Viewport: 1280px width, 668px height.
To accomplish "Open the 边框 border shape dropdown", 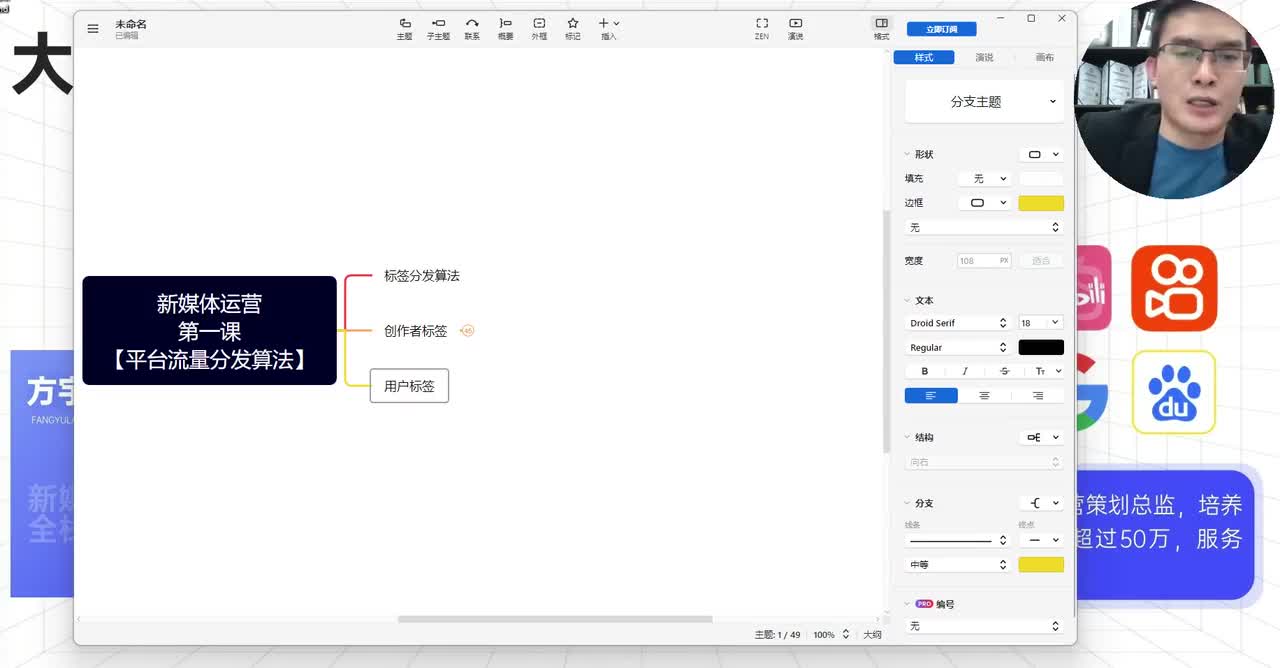I will point(985,202).
